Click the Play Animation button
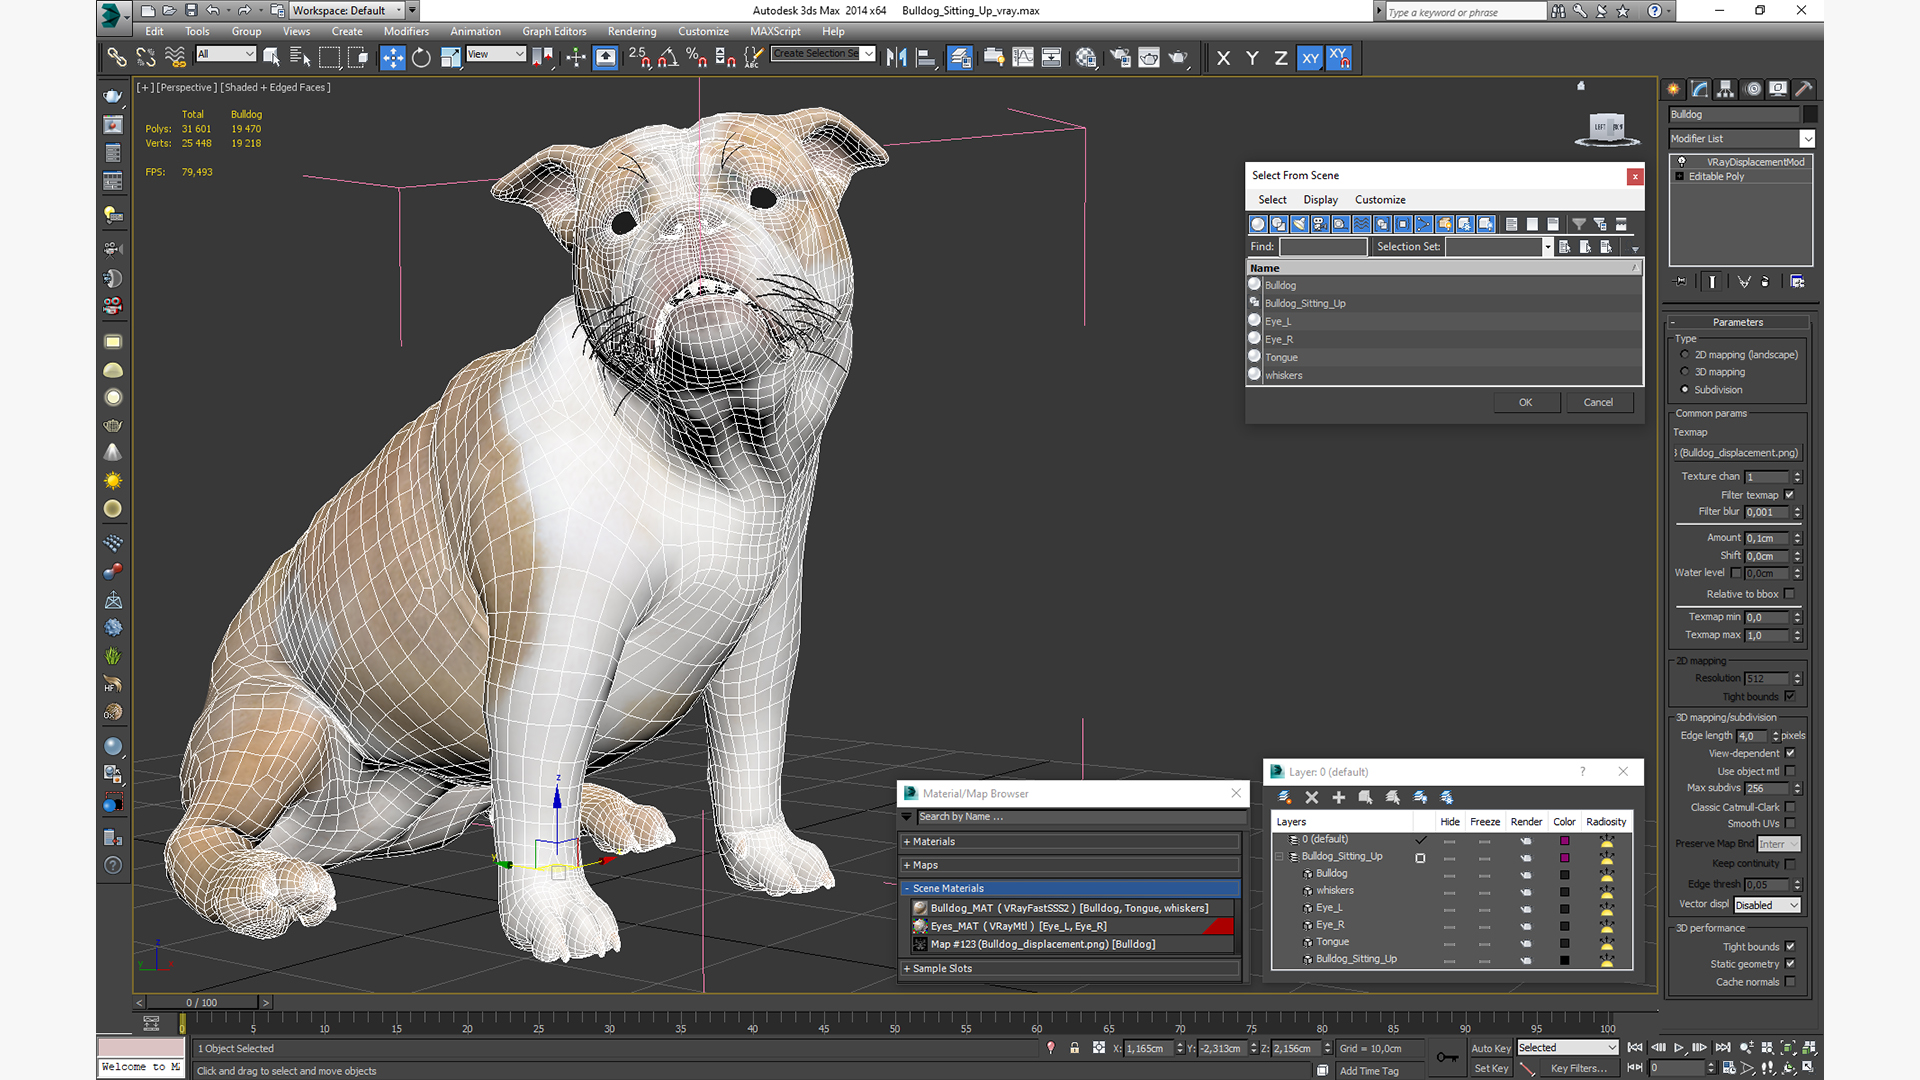Image resolution: width=1920 pixels, height=1080 pixels. pos(1679,1048)
